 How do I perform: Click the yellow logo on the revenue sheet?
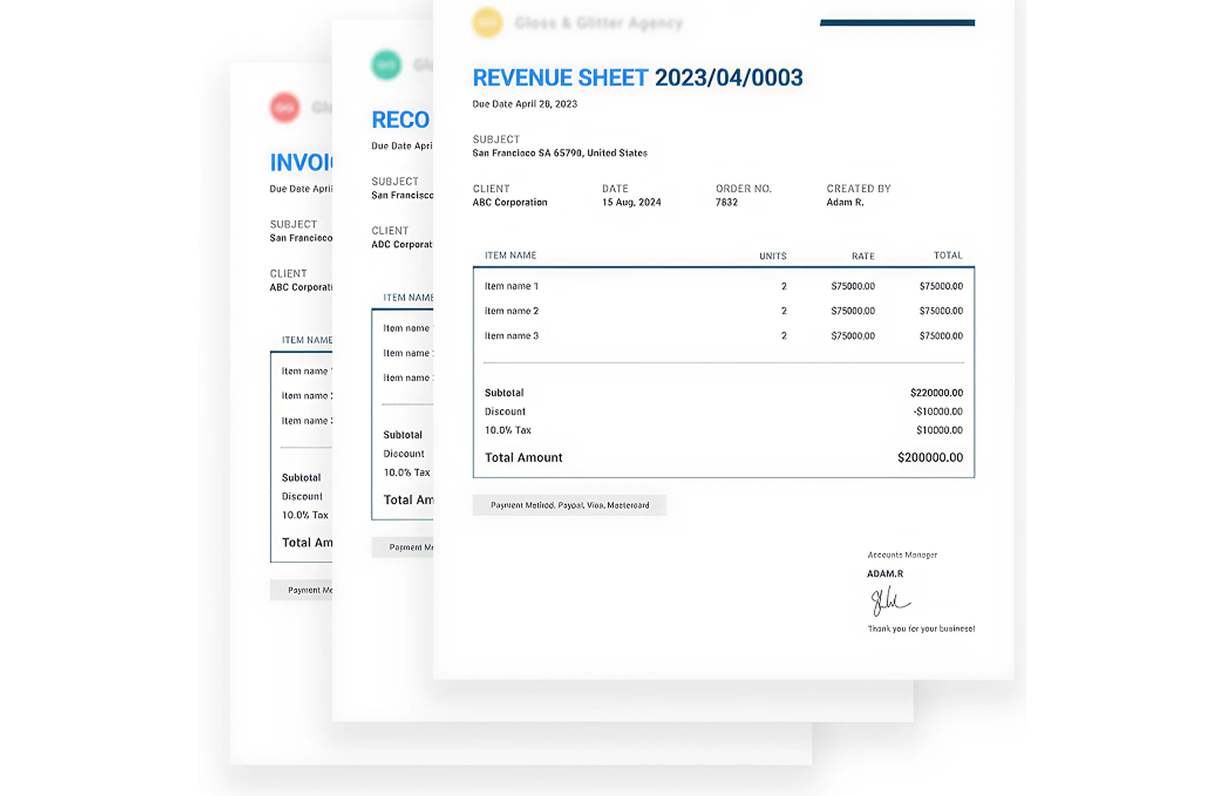coord(487,22)
